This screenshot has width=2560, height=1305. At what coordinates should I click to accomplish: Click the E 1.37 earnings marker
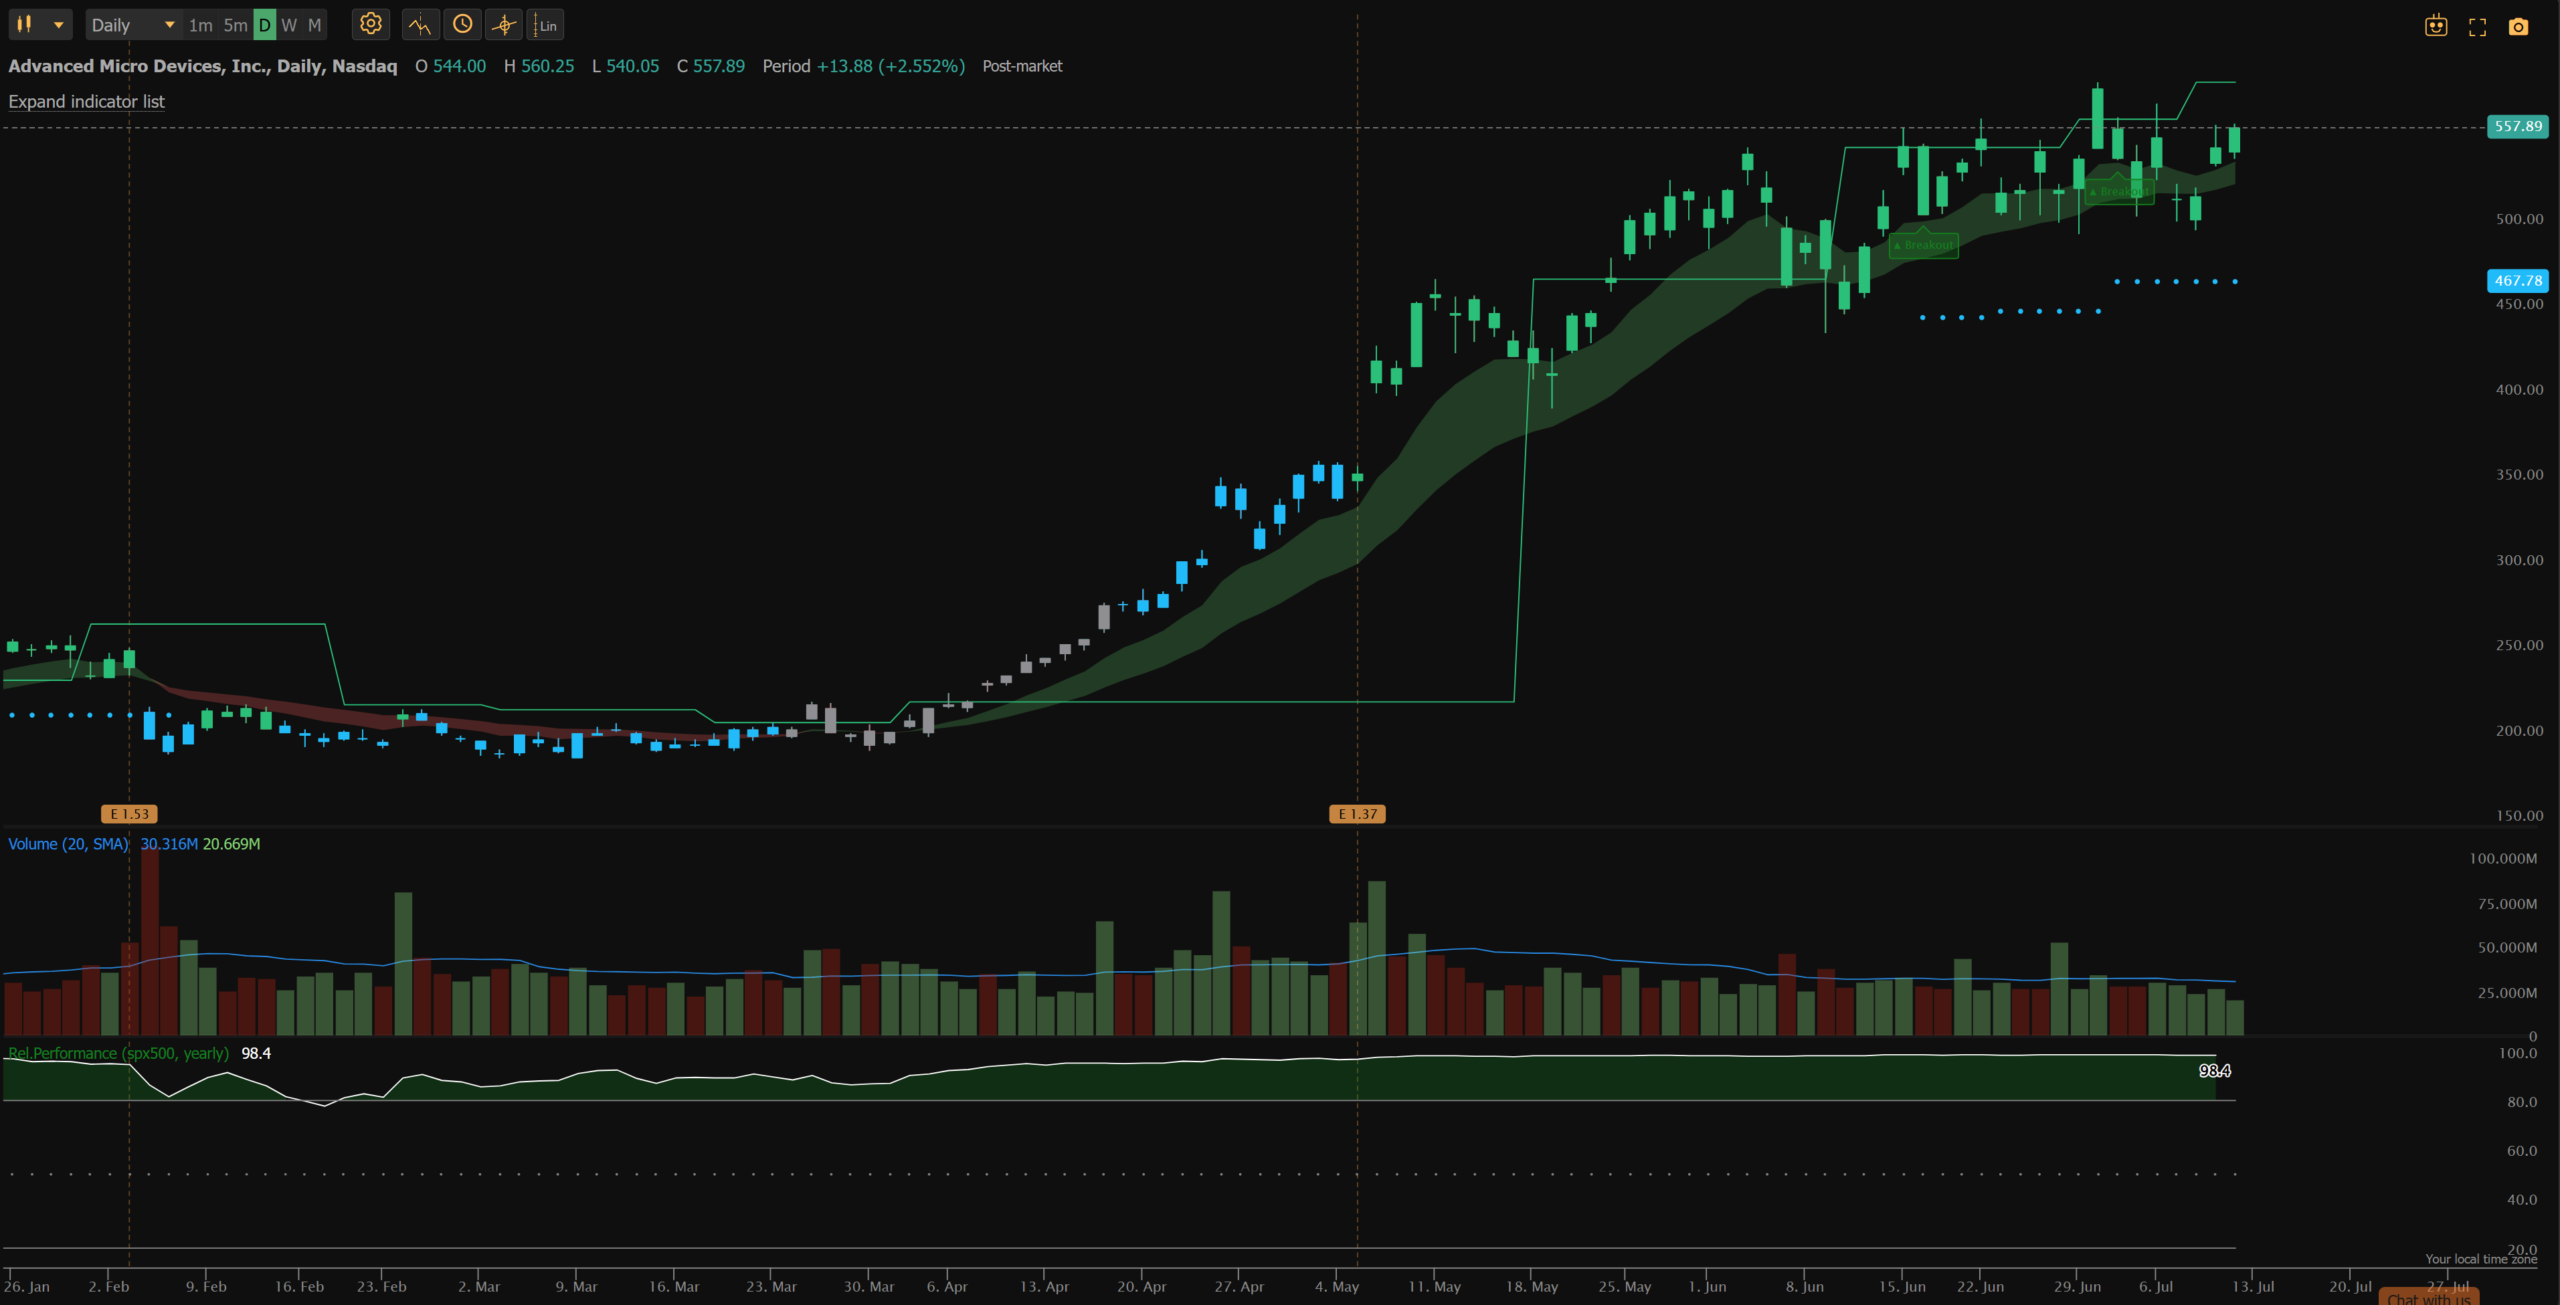1357,814
